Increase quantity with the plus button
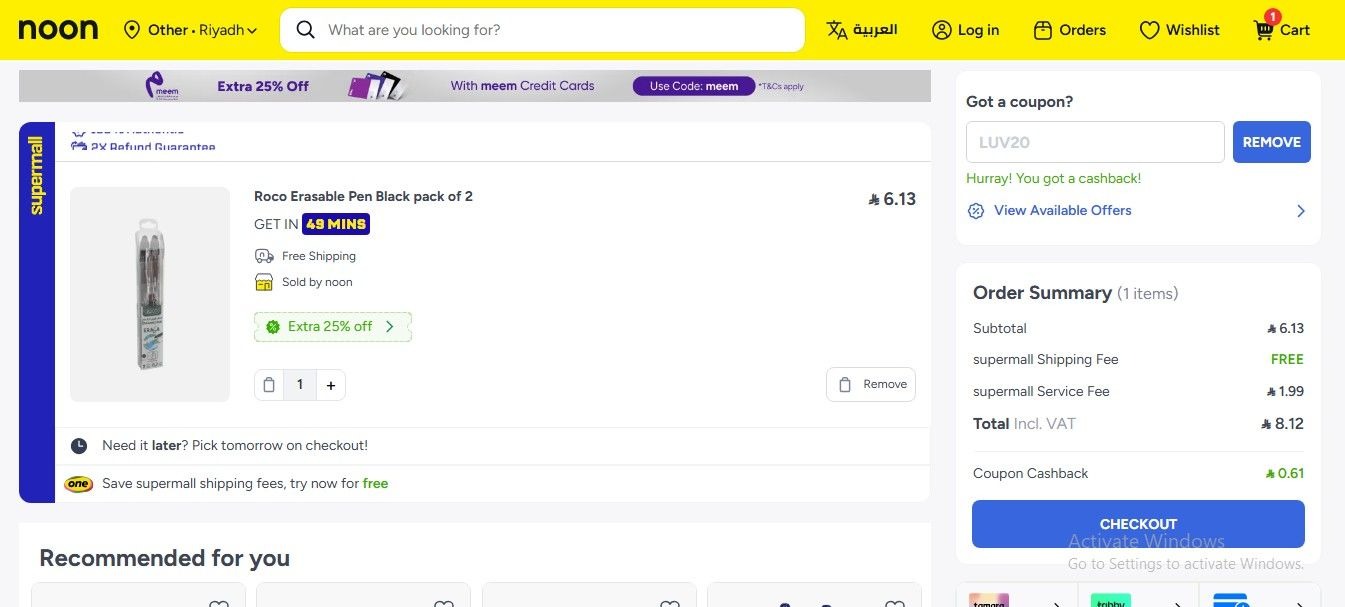The height and width of the screenshot is (607, 1345). coord(331,385)
